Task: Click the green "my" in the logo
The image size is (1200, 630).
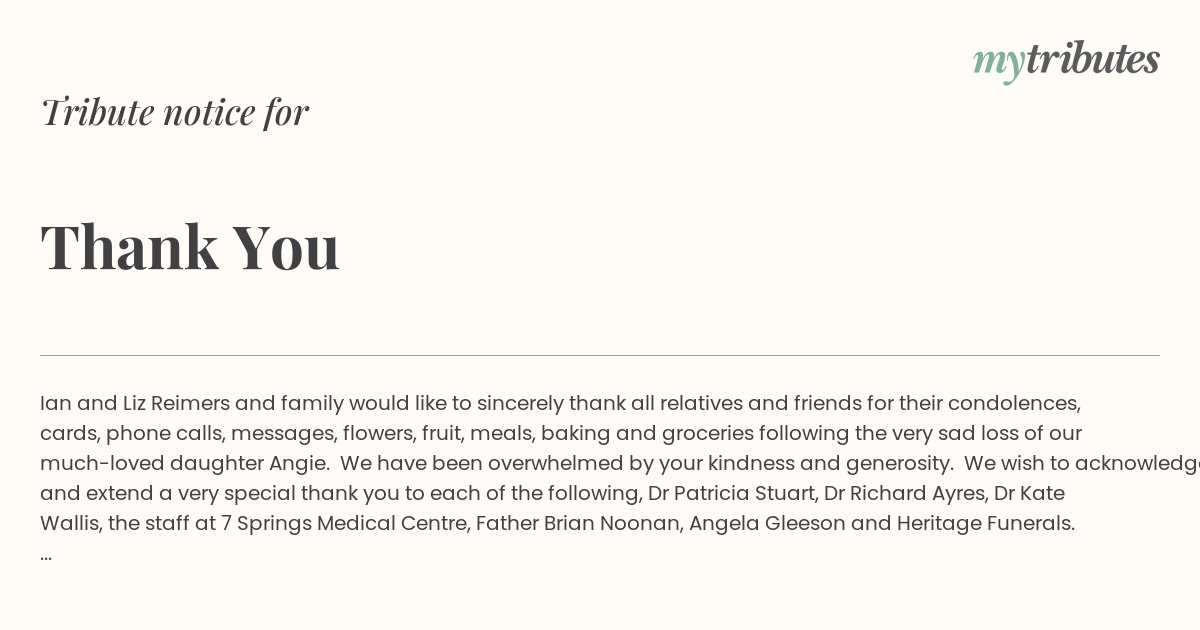Action: pyautogui.click(x=998, y=62)
